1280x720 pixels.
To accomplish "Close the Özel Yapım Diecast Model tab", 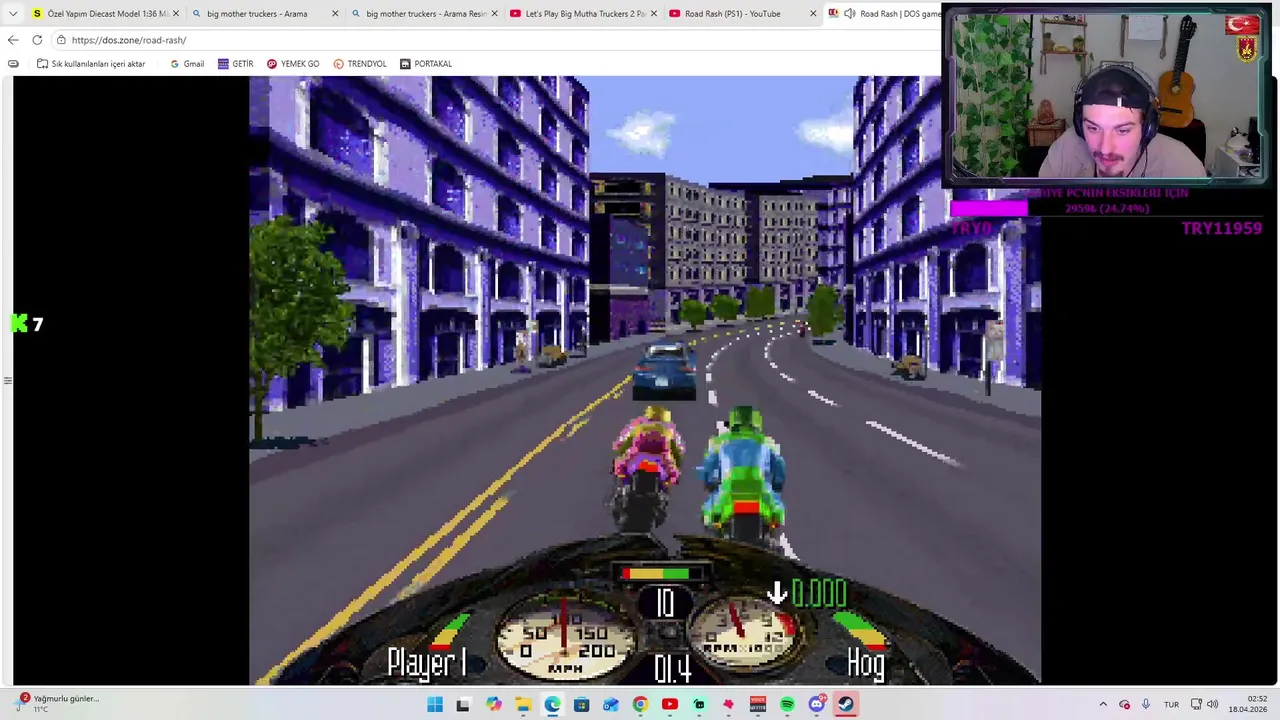I will click(x=175, y=14).
